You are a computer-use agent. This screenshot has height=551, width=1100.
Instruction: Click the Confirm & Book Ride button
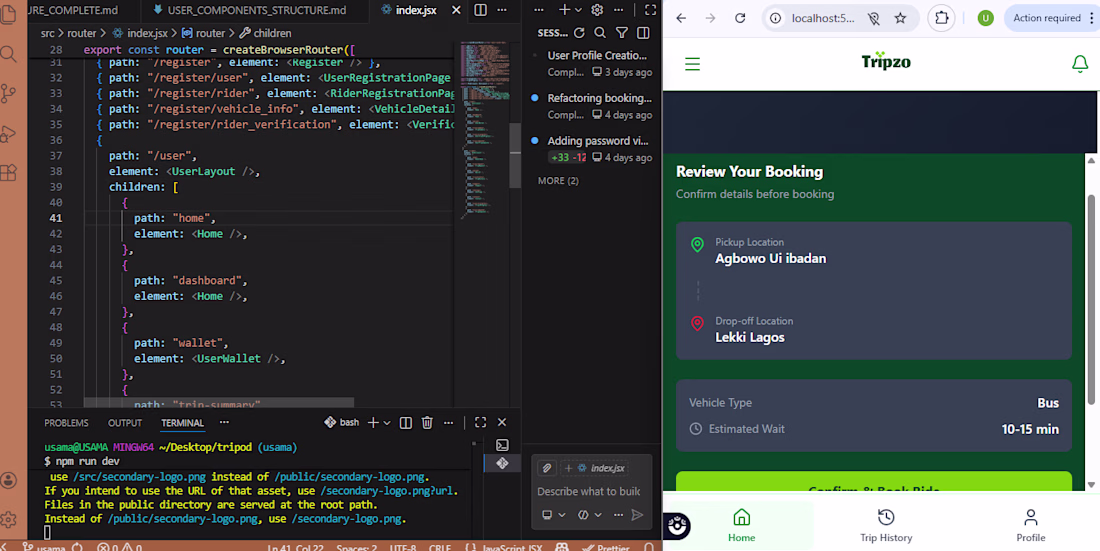point(873,482)
